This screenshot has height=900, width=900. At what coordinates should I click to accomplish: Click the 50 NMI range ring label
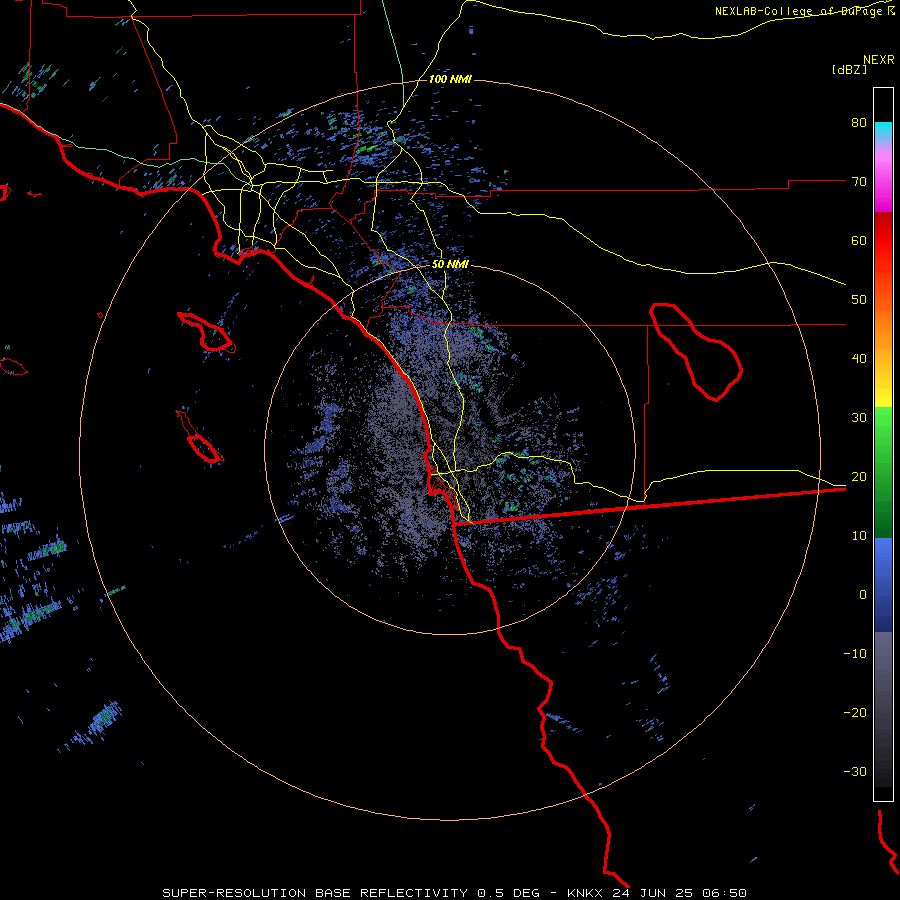click(x=450, y=265)
